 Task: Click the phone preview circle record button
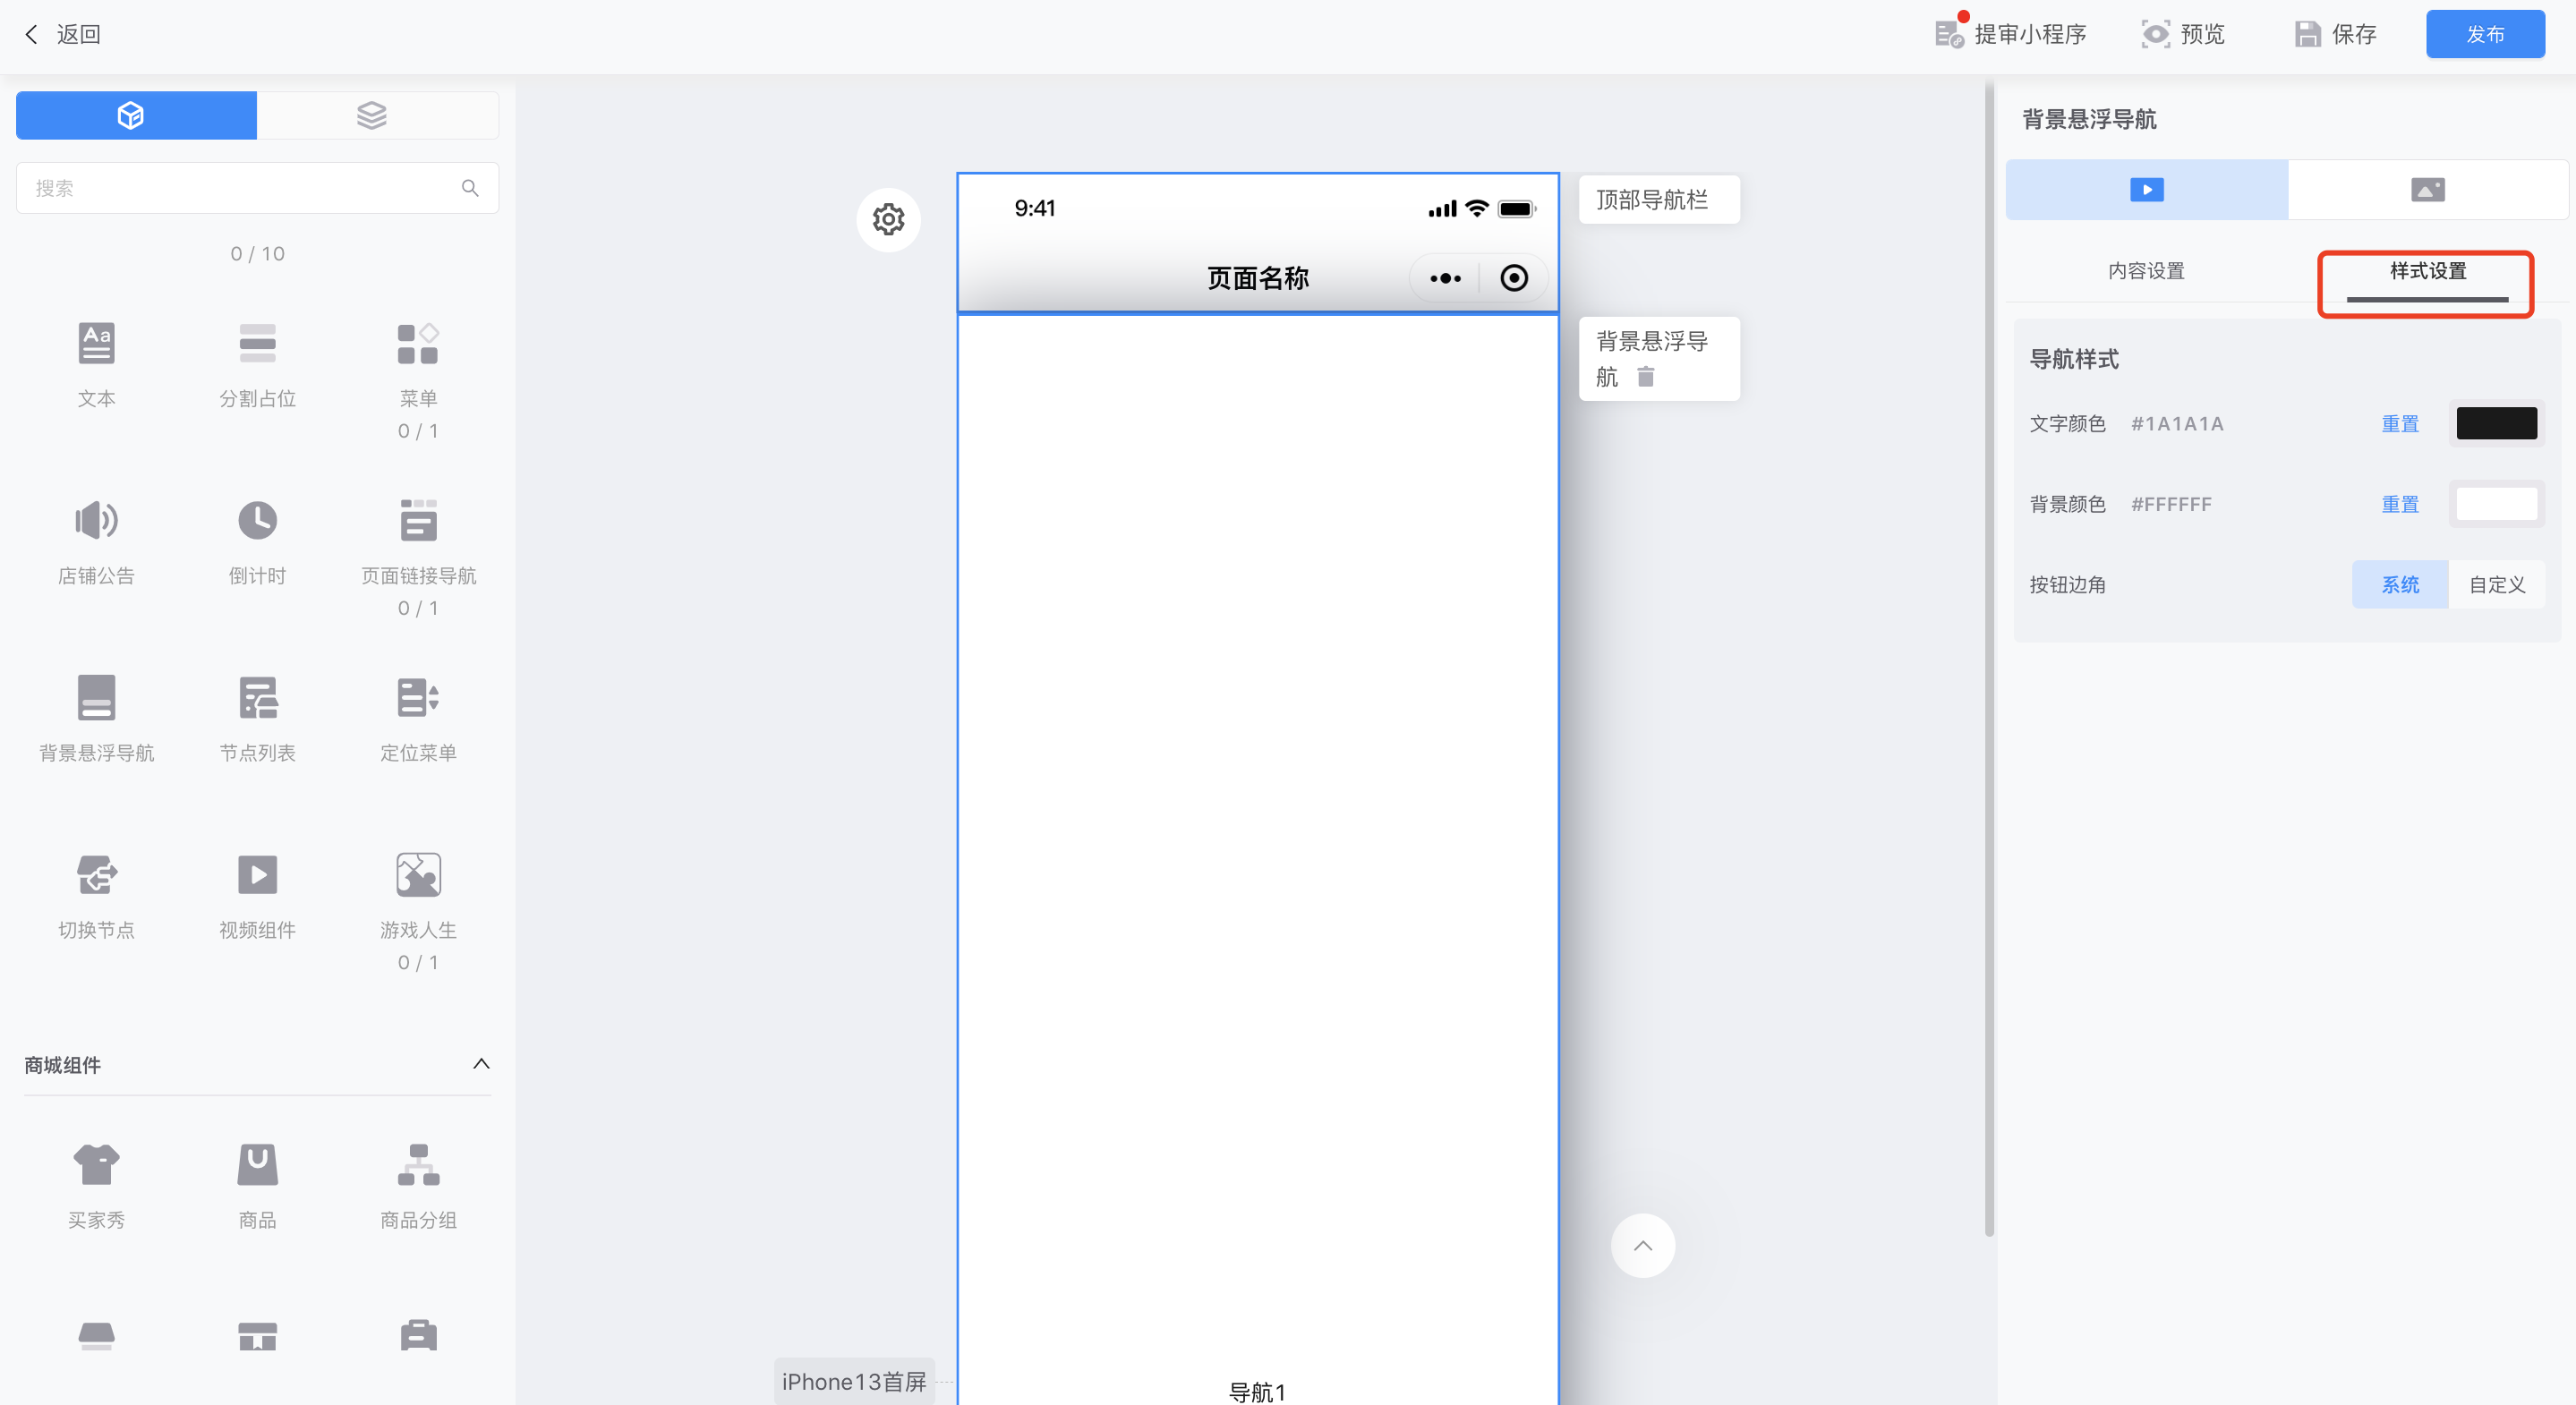tap(1514, 278)
